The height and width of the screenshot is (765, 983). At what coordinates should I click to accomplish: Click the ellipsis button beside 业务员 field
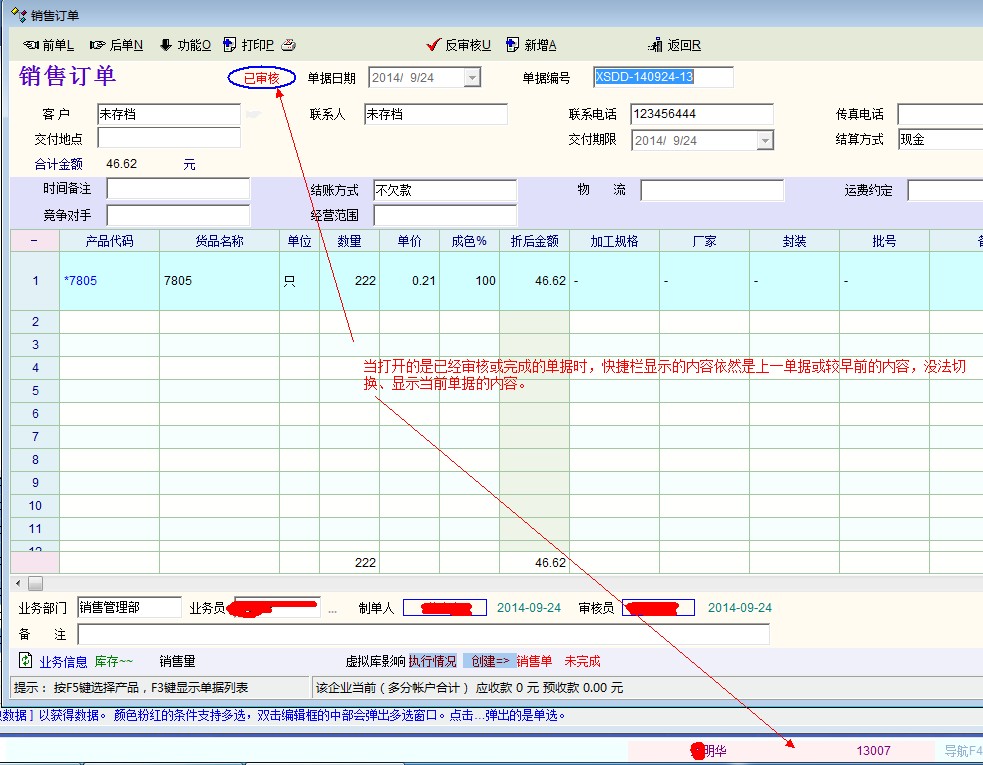coord(332,608)
